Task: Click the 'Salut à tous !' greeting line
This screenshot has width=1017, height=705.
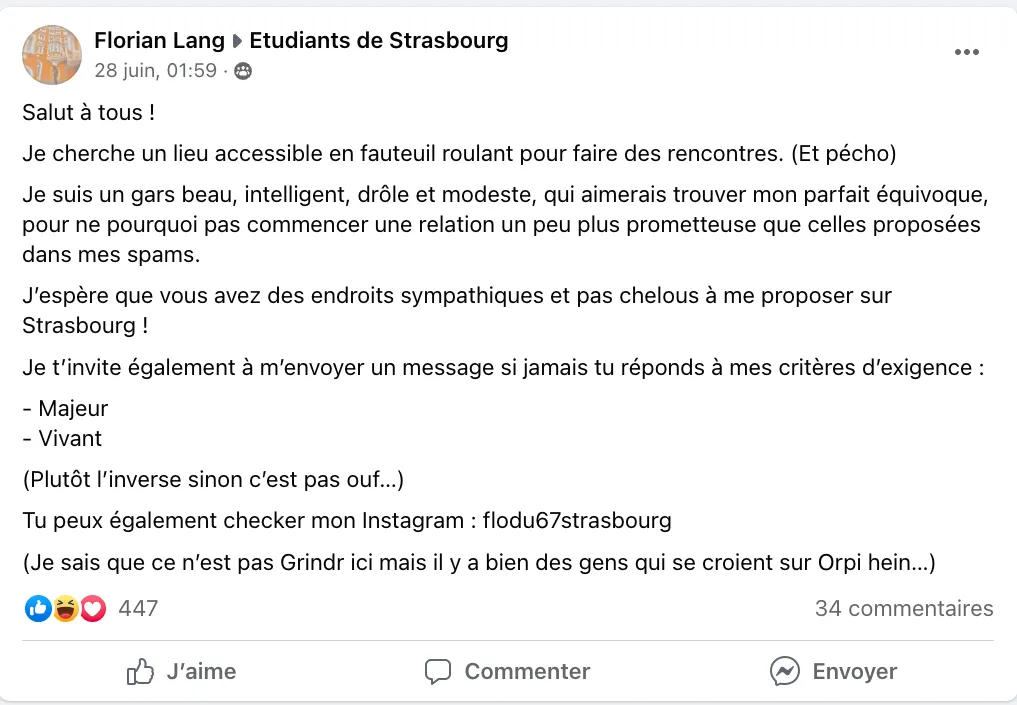Action: click(89, 113)
